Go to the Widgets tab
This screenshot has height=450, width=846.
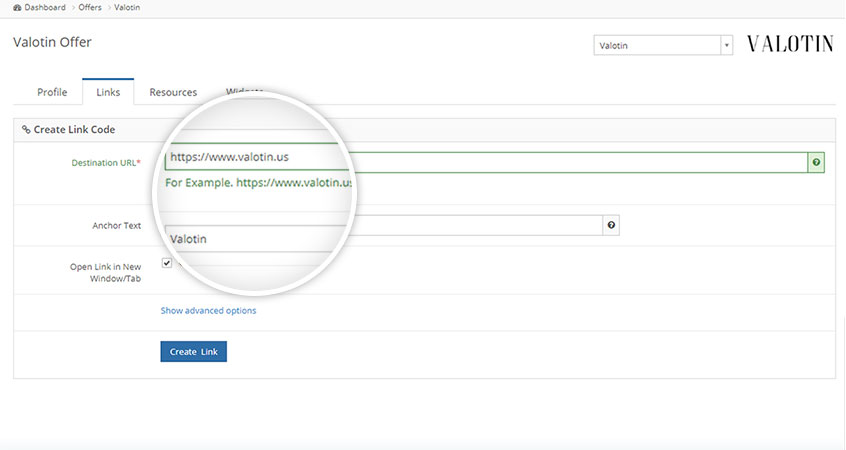click(243, 92)
